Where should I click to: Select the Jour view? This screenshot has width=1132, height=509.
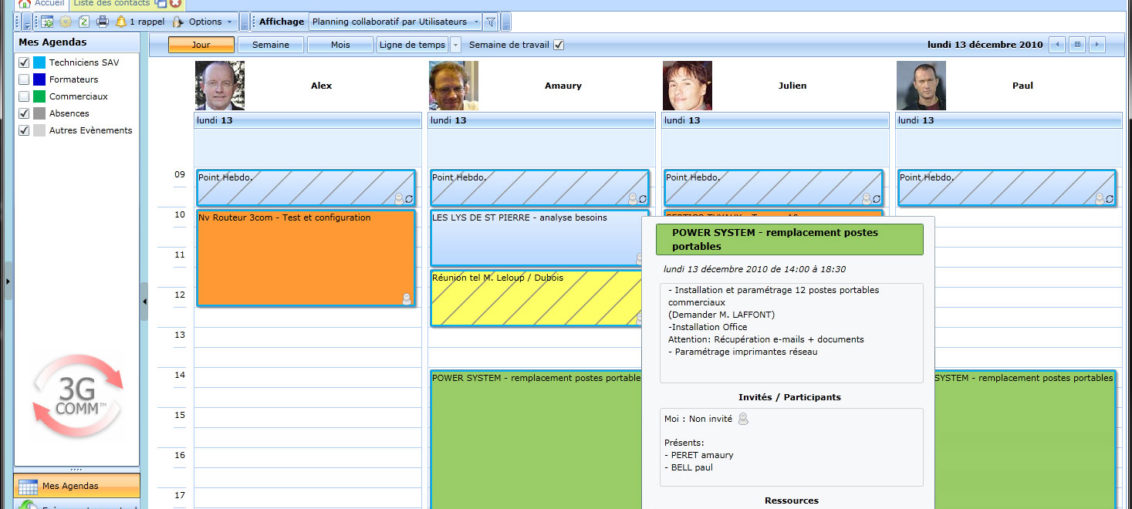pyautogui.click(x=201, y=45)
